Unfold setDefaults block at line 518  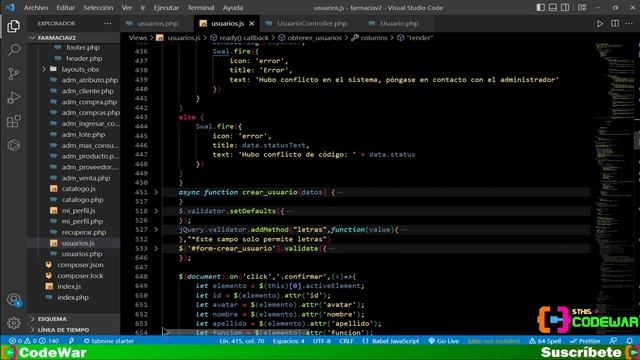(x=156, y=211)
